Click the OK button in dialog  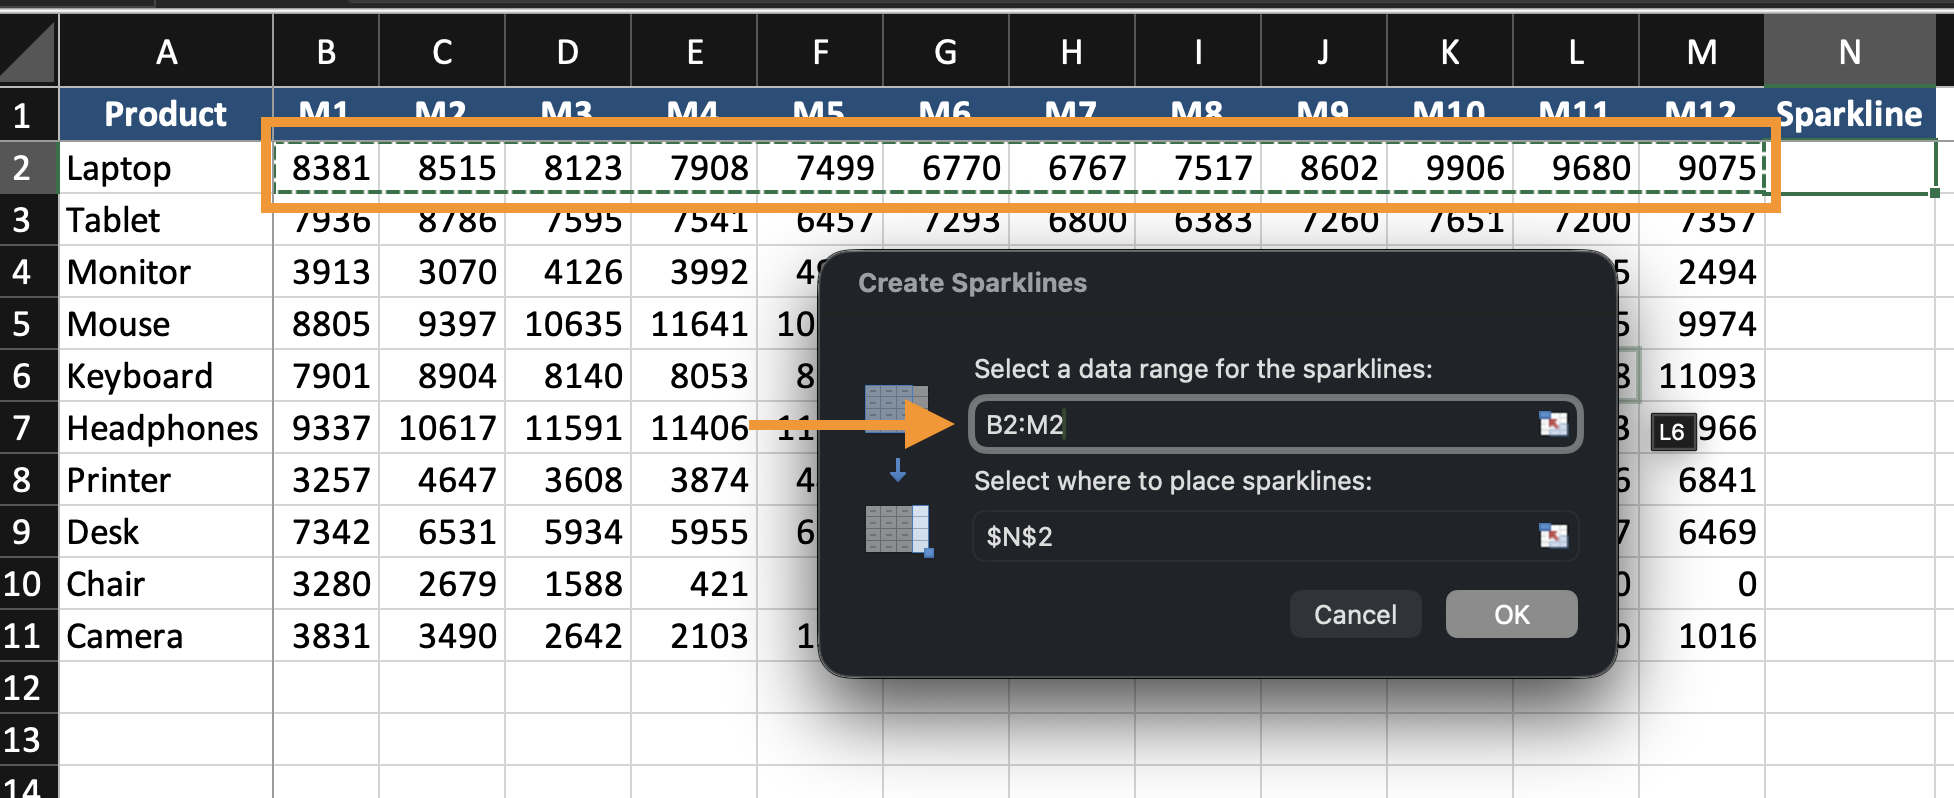pos(1510,614)
